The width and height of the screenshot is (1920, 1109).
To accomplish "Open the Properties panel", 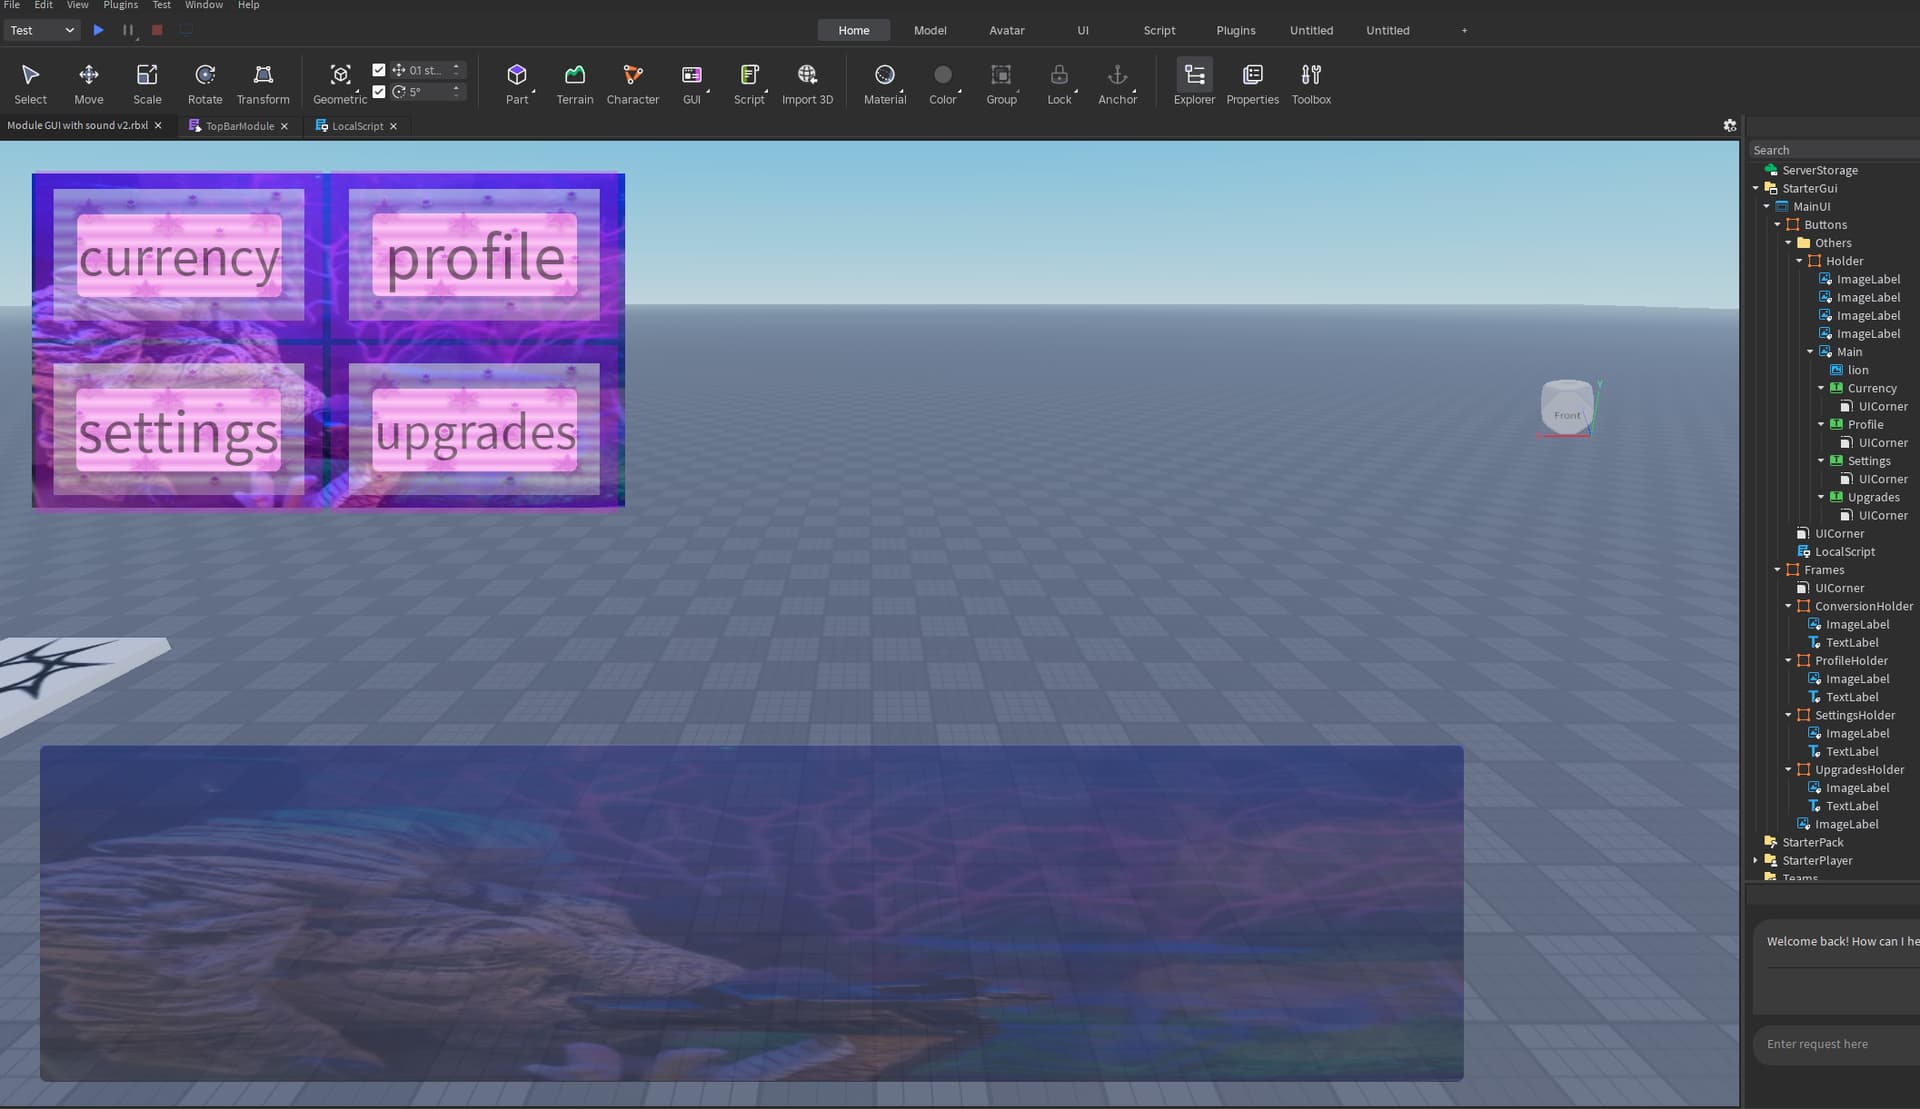I will [1252, 82].
